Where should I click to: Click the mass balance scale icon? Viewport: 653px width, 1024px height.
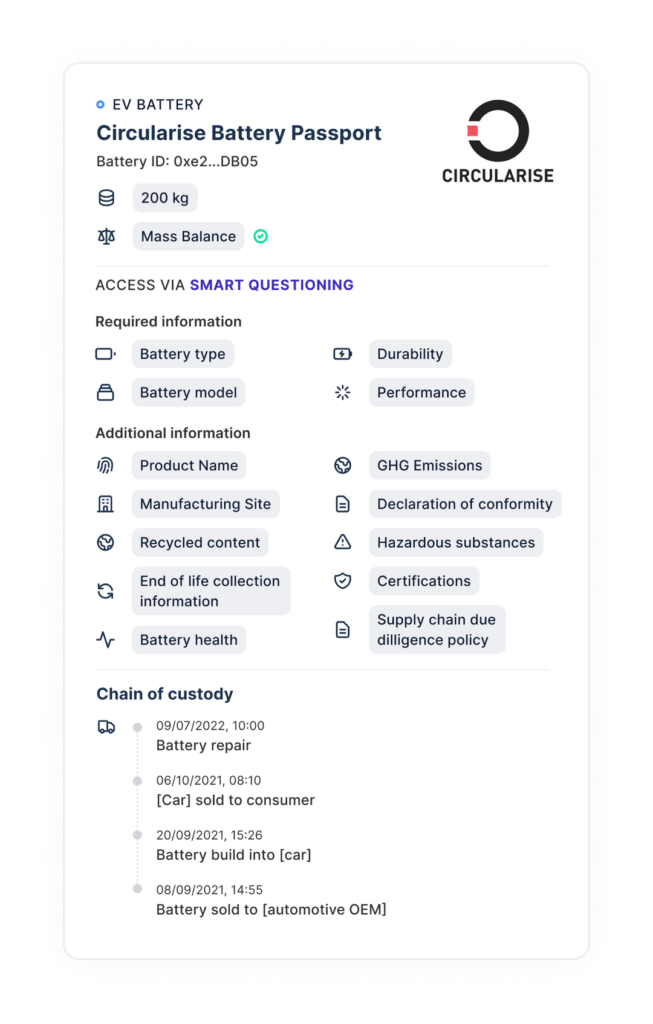coord(106,237)
